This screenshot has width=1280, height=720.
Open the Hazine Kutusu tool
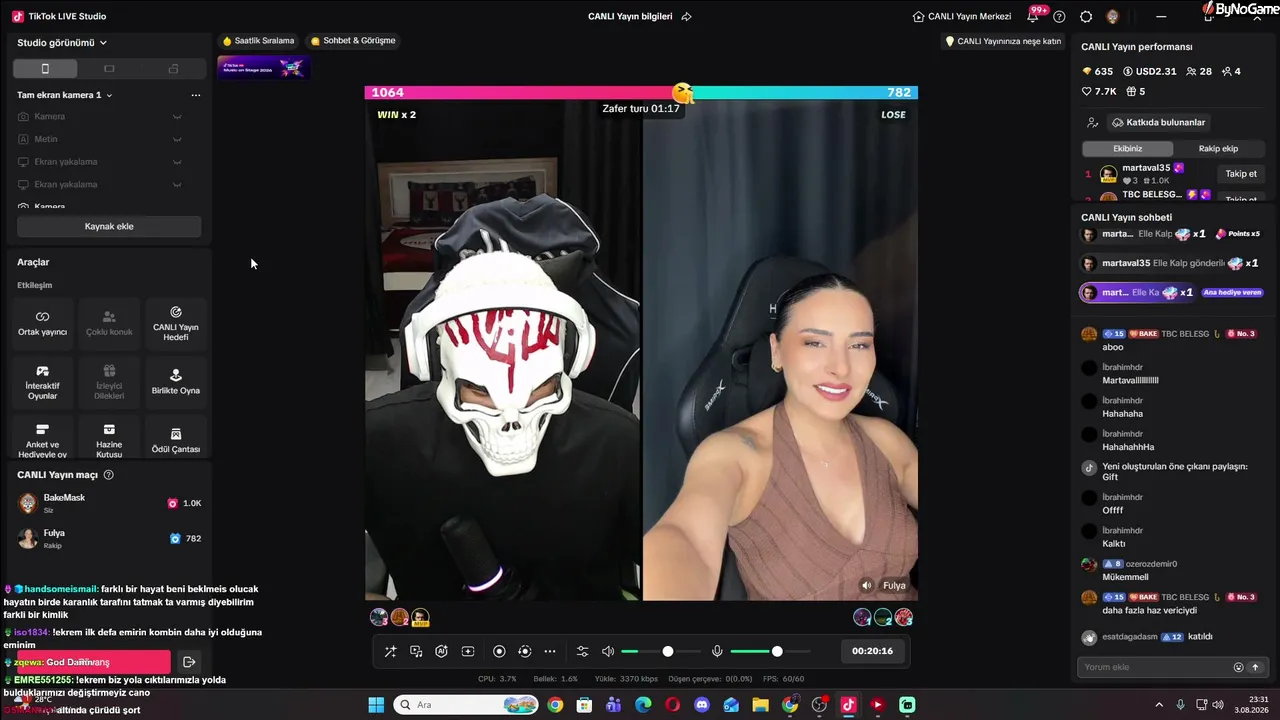[x=109, y=440]
